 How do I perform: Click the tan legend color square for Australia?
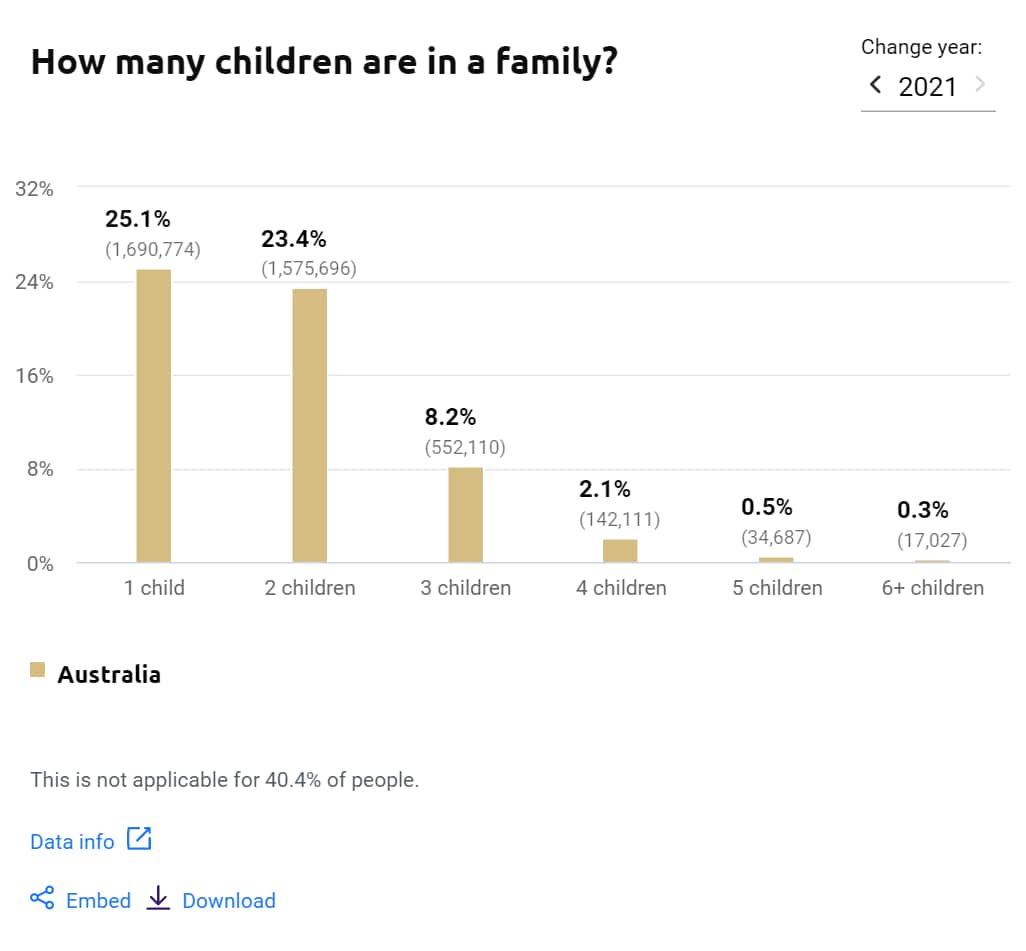pos(38,668)
